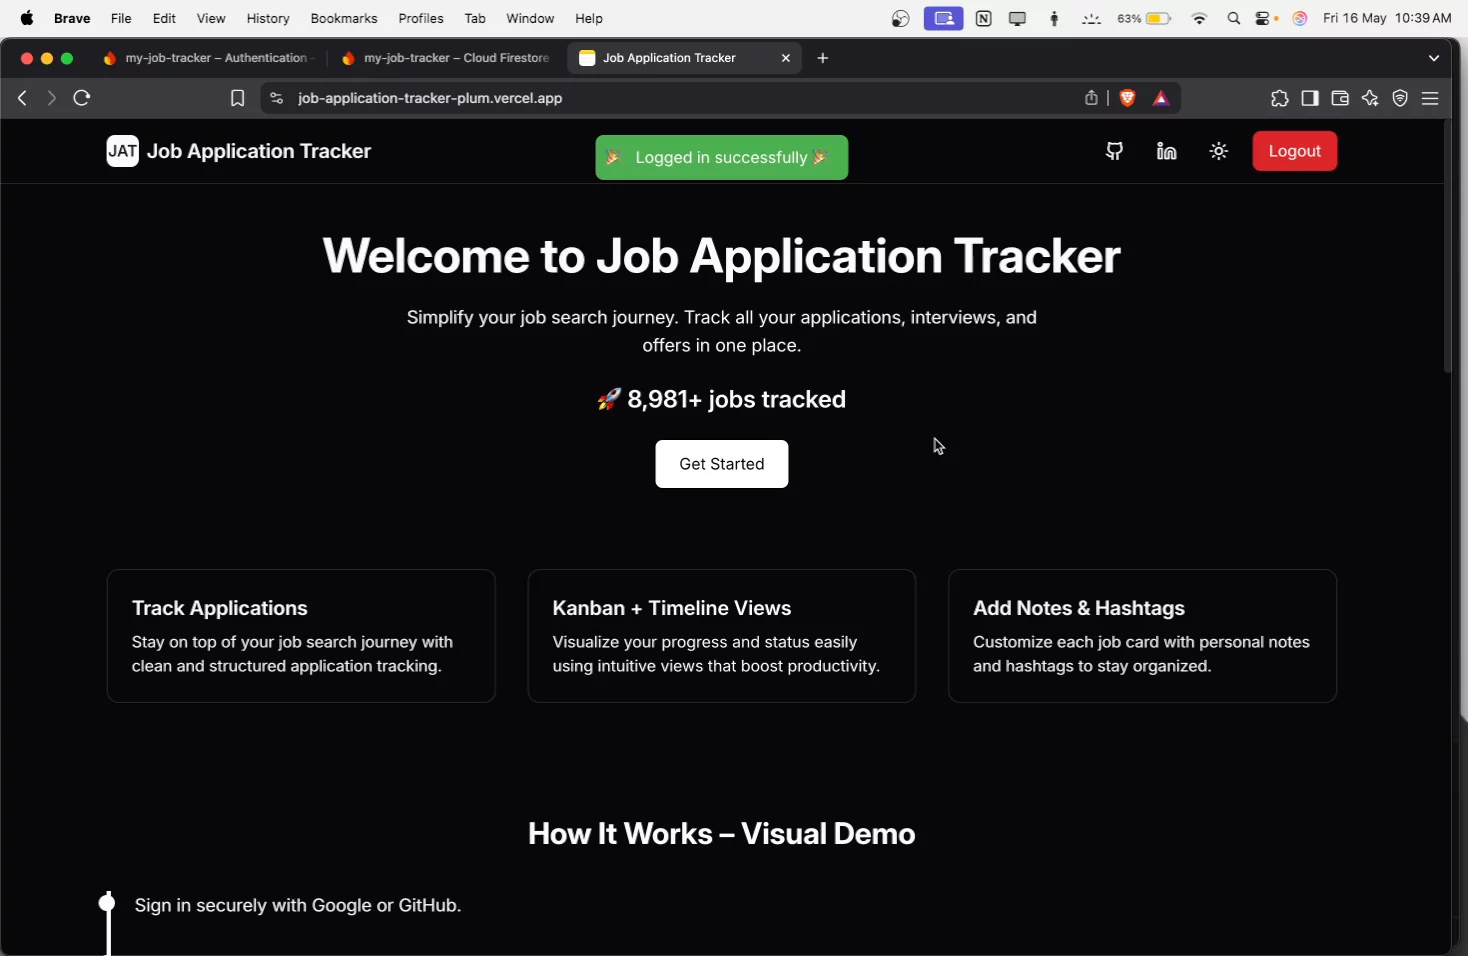Click the screen mirroring display icon
1468x956 pixels.
pyautogui.click(x=1018, y=18)
